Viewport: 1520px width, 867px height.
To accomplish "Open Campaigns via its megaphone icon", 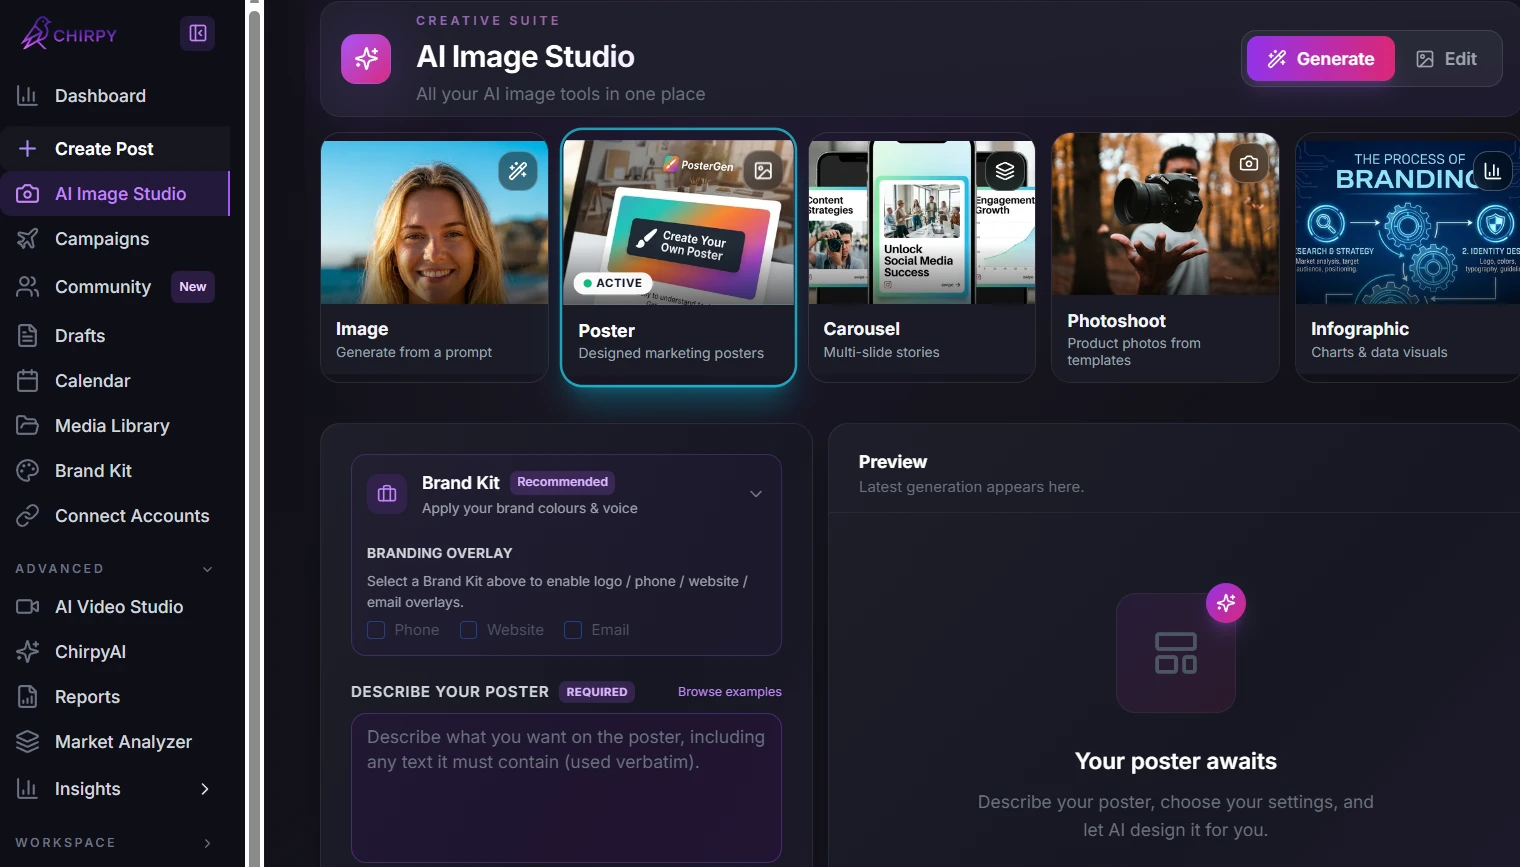I will (27, 239).
